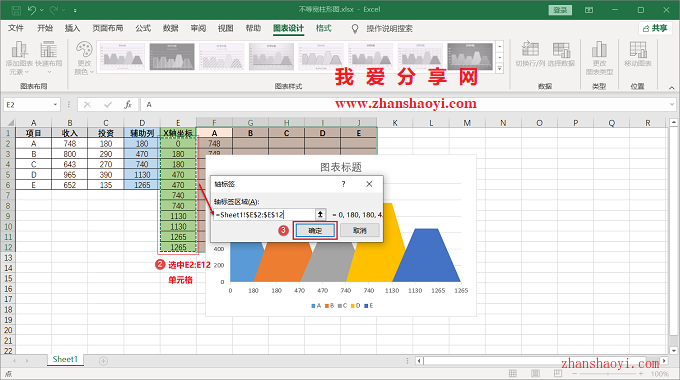
Task: Switch to the 审阅 ribbon tab
Action: click(x=198, y=28)
